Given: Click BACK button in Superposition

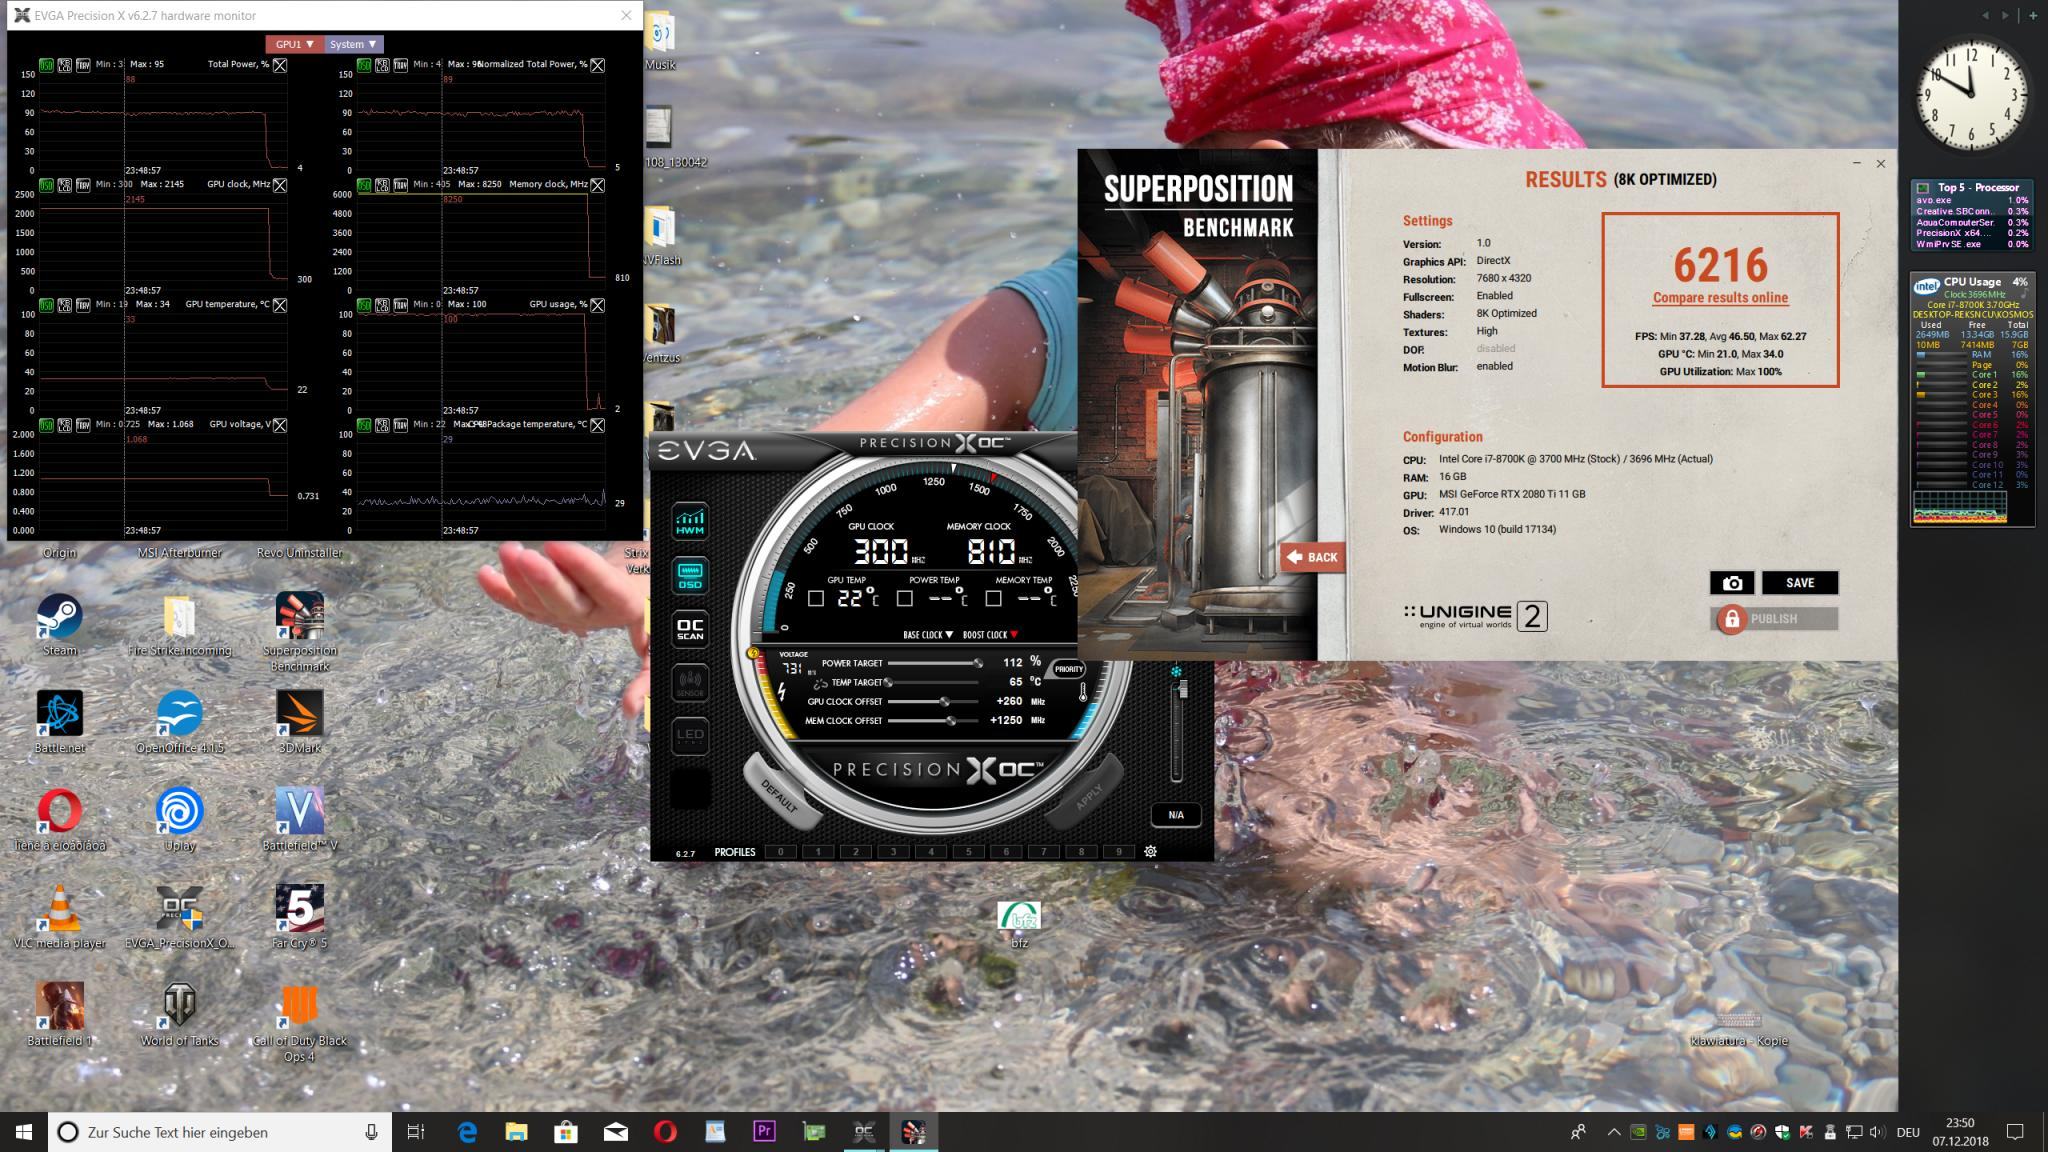Looking at the screenshot, I should (1312, 557).
